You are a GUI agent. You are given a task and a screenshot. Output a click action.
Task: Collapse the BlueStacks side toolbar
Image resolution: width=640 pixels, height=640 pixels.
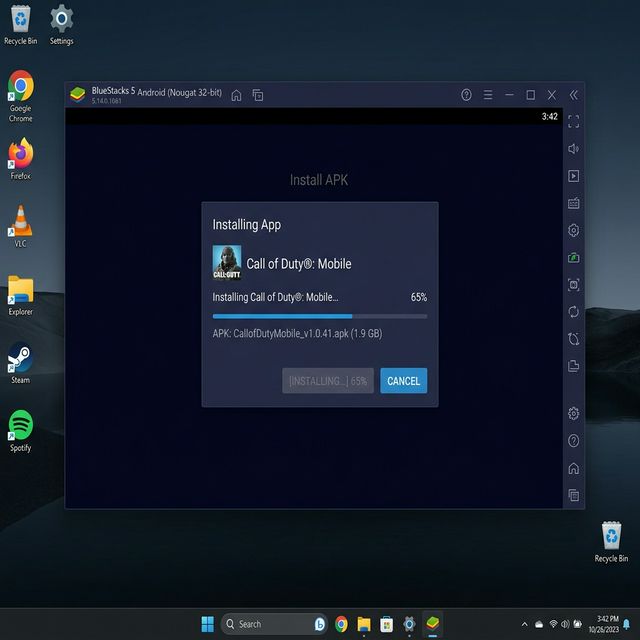coord(573,95)
